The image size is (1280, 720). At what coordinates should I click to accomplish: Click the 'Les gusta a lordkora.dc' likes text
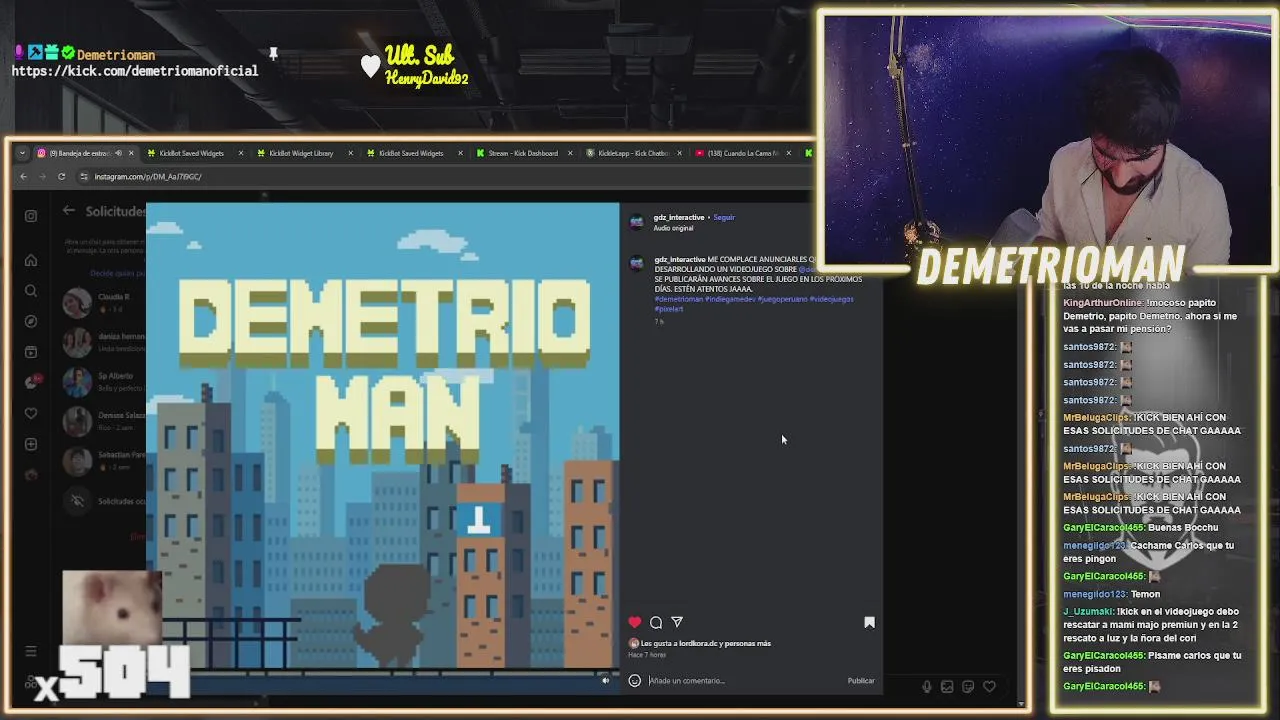[705, 643]
